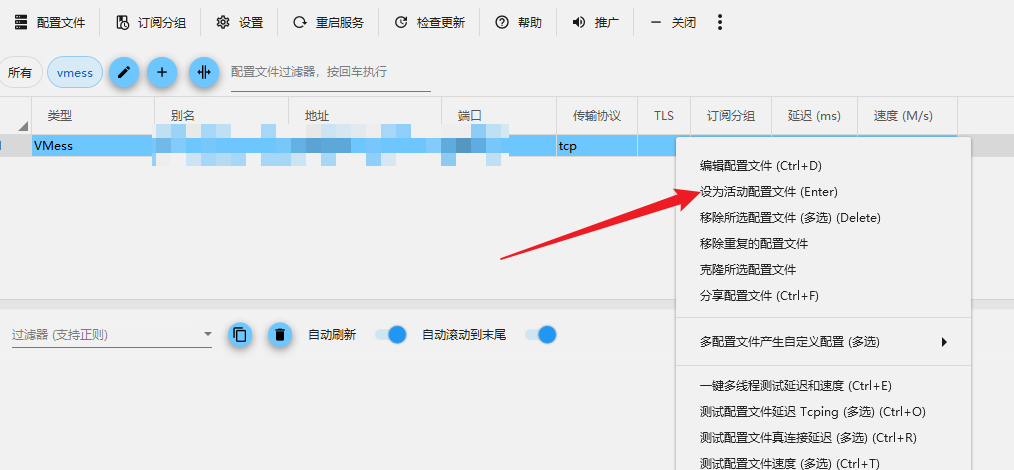Image resolution: width=1014 pixels, height=470 pixels.
Task: Open the 设置 settings button
Action: click(240, 22)
